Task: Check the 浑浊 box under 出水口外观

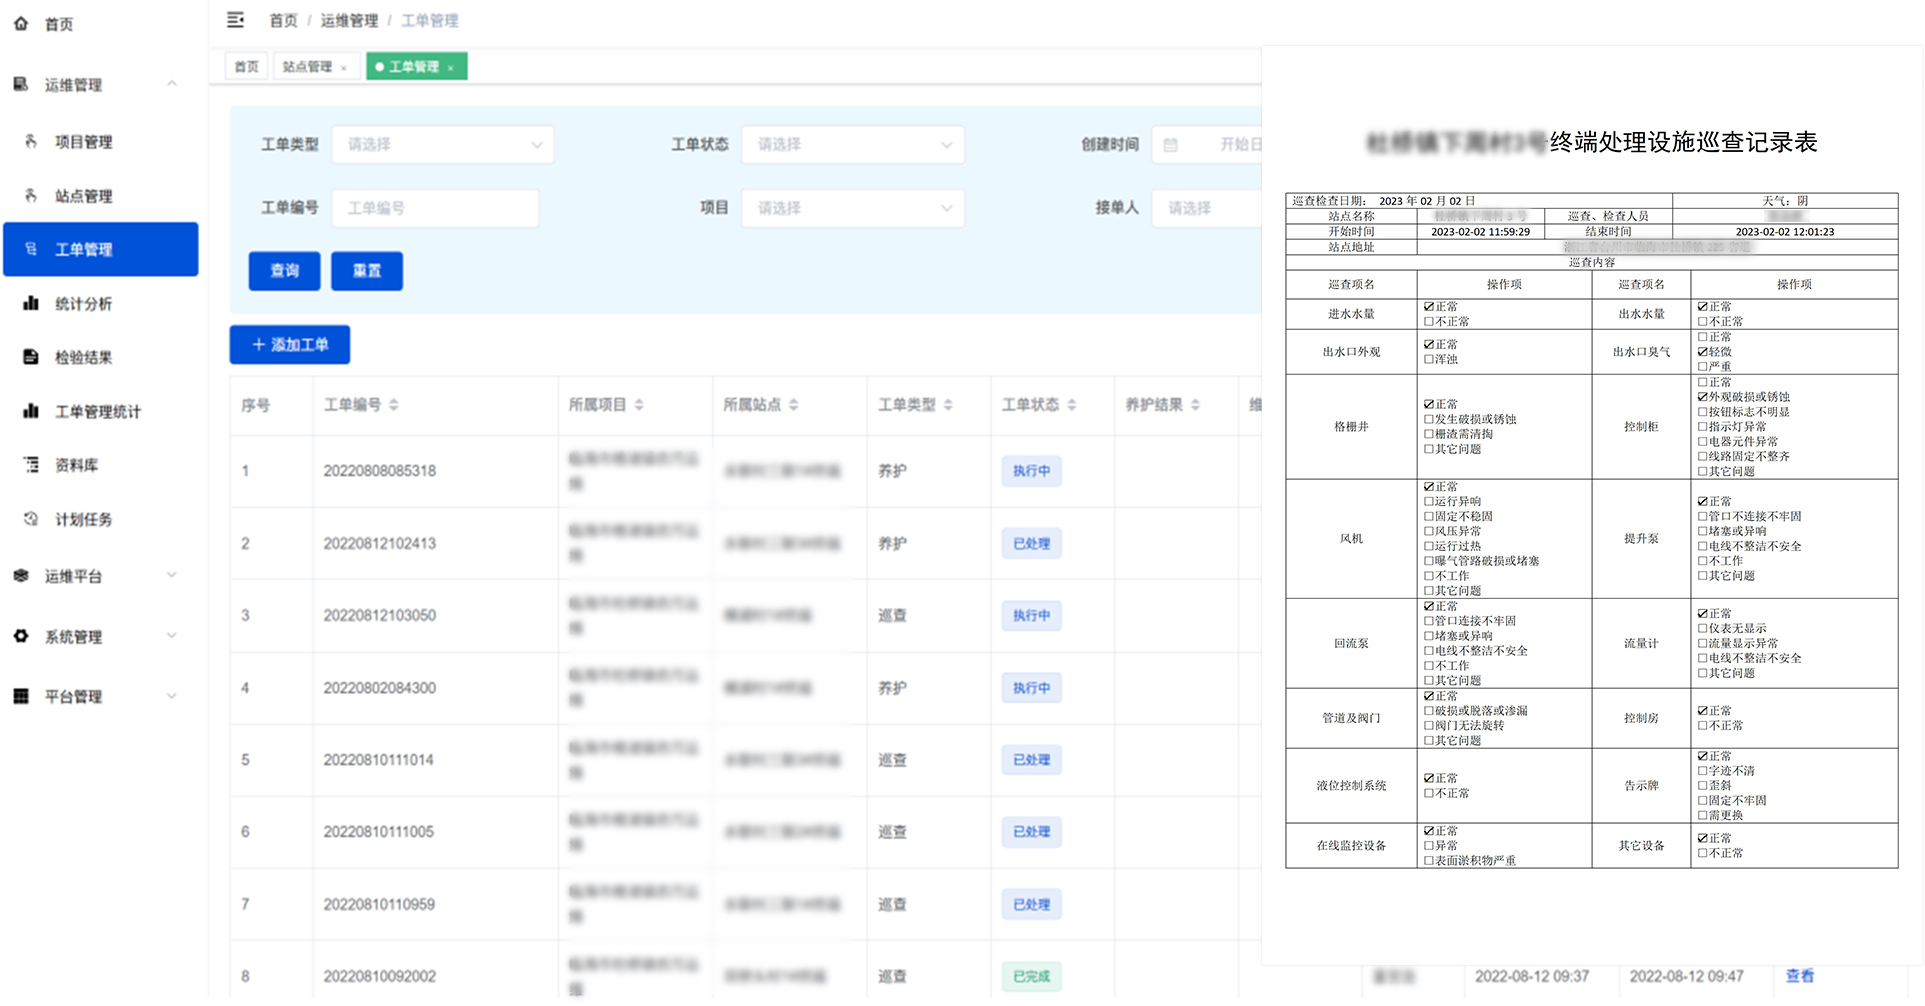Action: click(x=1428, y=358)
